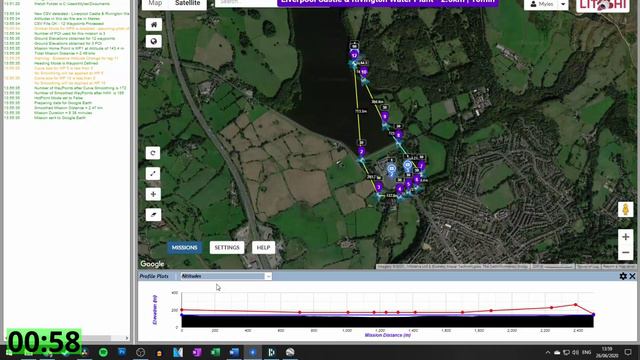Open the HELP menu
This screenshot has height=360, width=640.
263,248
